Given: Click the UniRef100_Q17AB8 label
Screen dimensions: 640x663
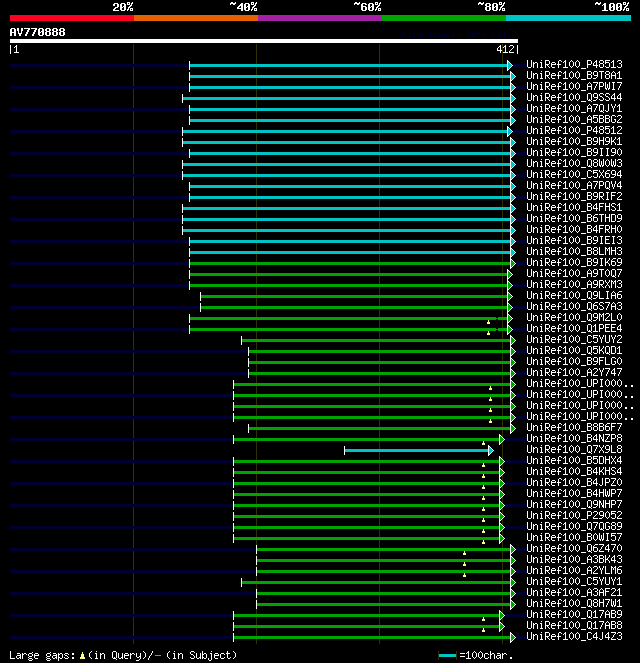Looking at the screenshot, I should pos(574,625).
